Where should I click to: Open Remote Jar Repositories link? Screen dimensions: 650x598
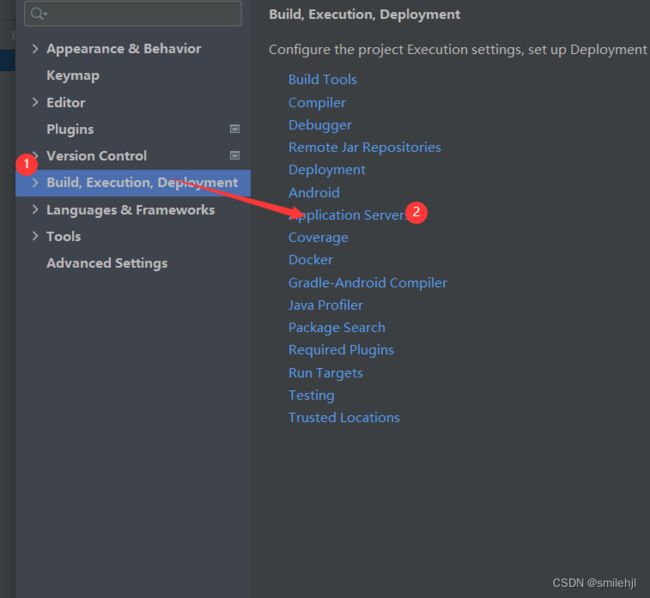(365, 148)
